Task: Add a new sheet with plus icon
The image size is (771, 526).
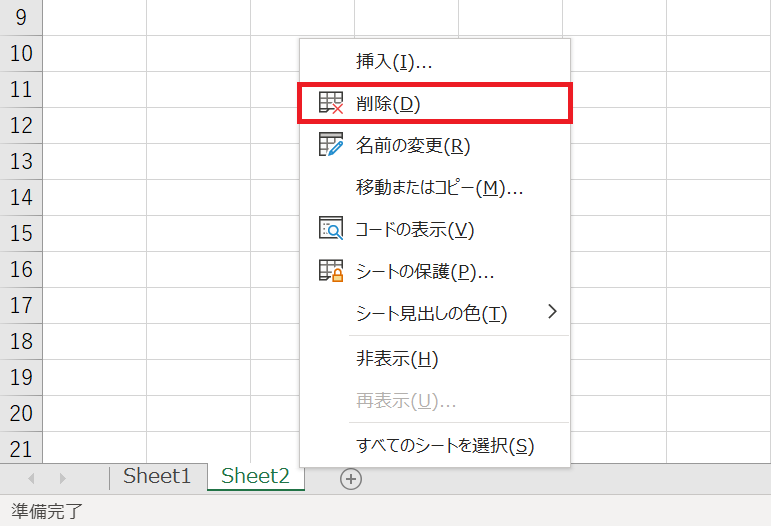Action: pyautogui.click(x=351, y=479)
